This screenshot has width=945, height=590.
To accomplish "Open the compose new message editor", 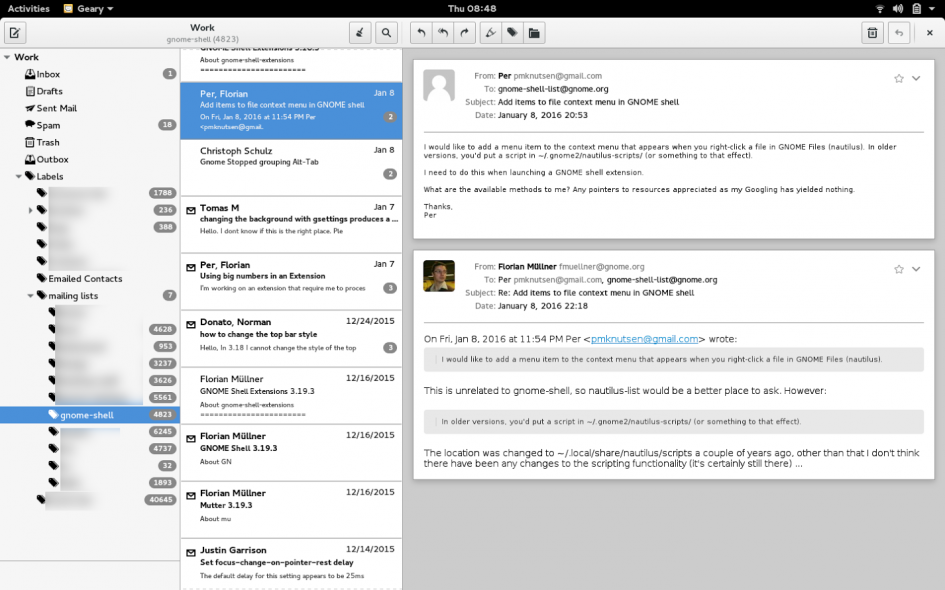I will pos(14,32).
